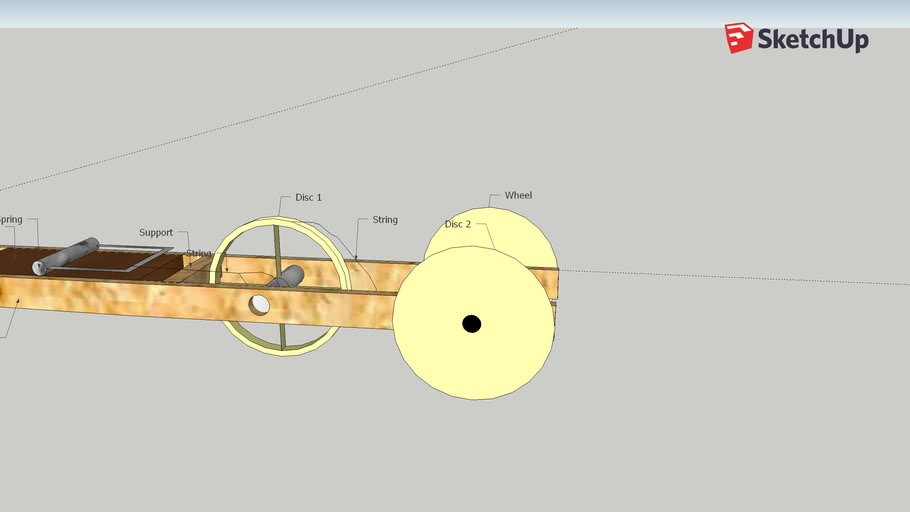Click the white round hole in wooden beam
This screenshot has height=512, width=910.
click(x=259, y=304)
